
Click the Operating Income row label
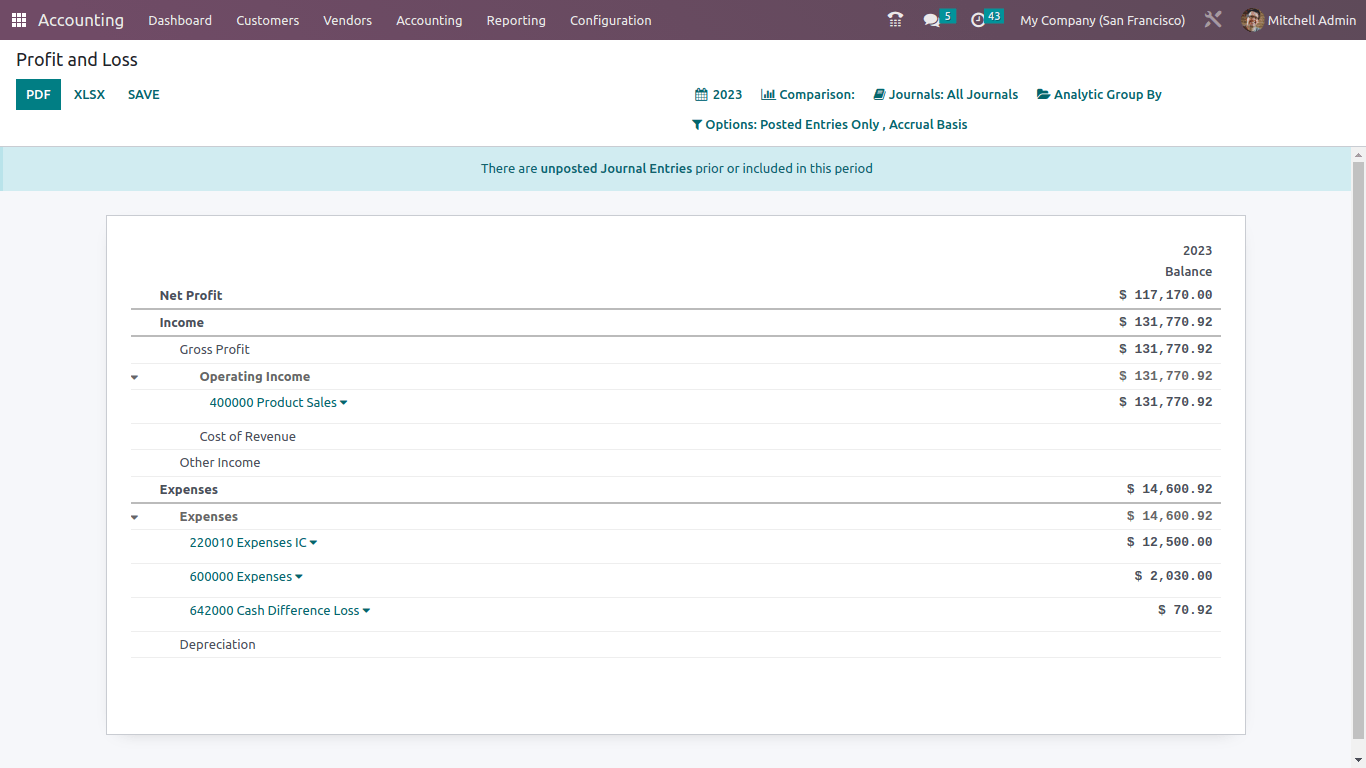(x=255, y=377)
